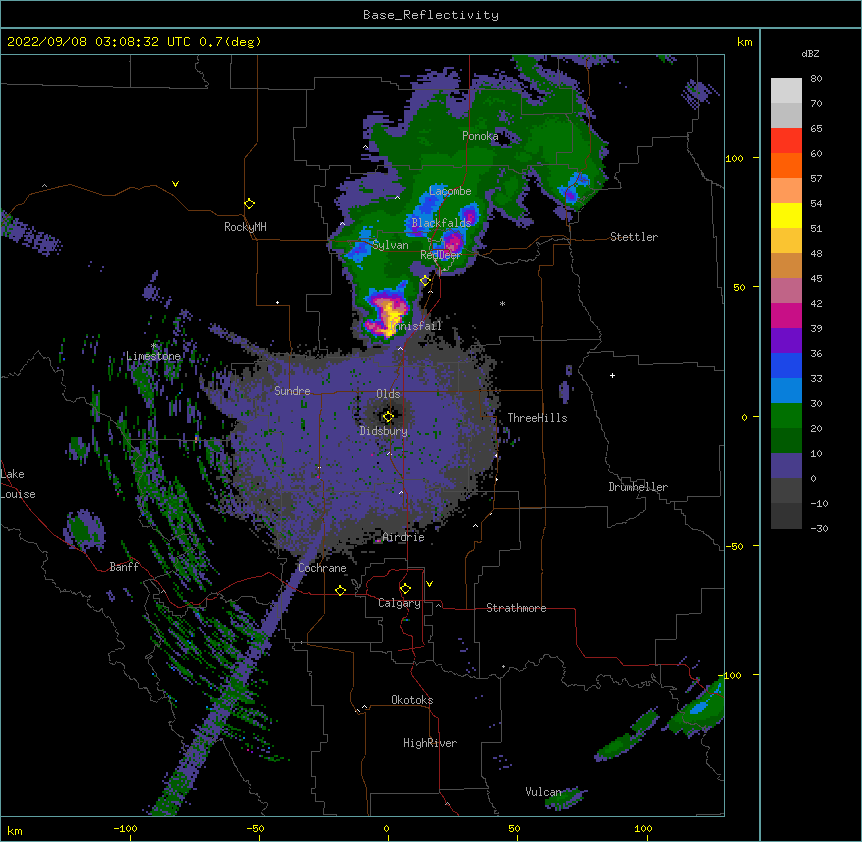Click the Limestone label
This screenshot has width=862, height=842.
tap(153, 356)
